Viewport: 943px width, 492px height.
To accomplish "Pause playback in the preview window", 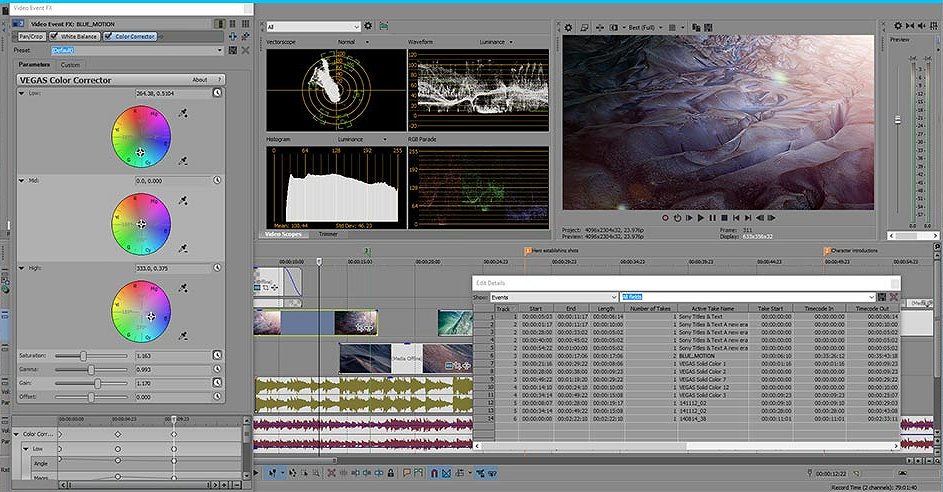I will [x=713, y=218].
